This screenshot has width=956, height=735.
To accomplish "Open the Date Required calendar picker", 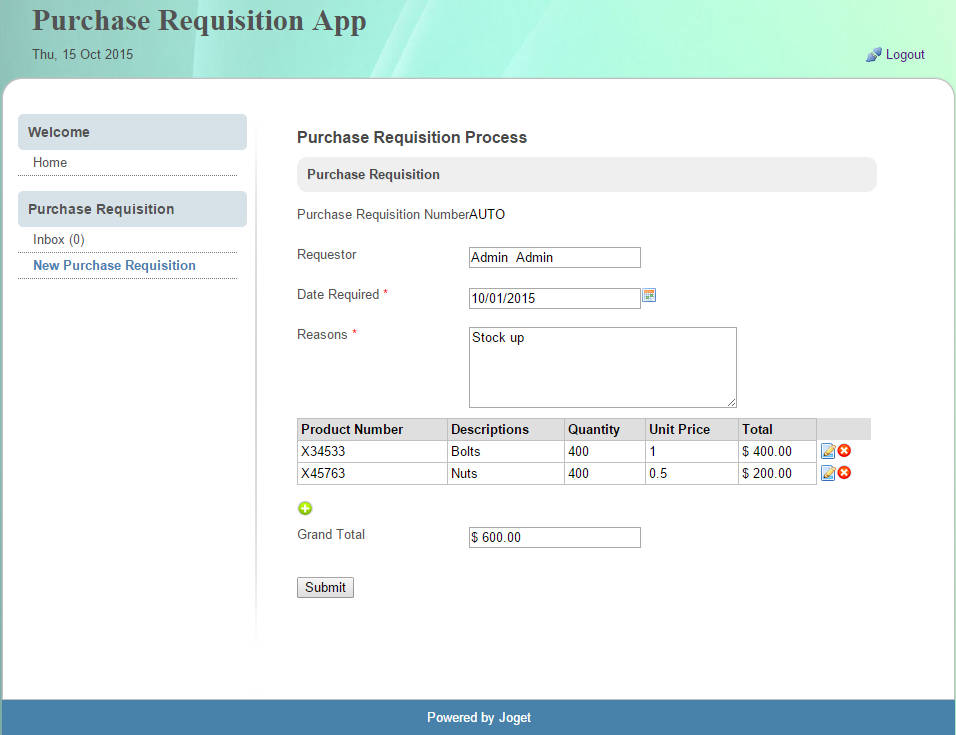I will [649, 296].
